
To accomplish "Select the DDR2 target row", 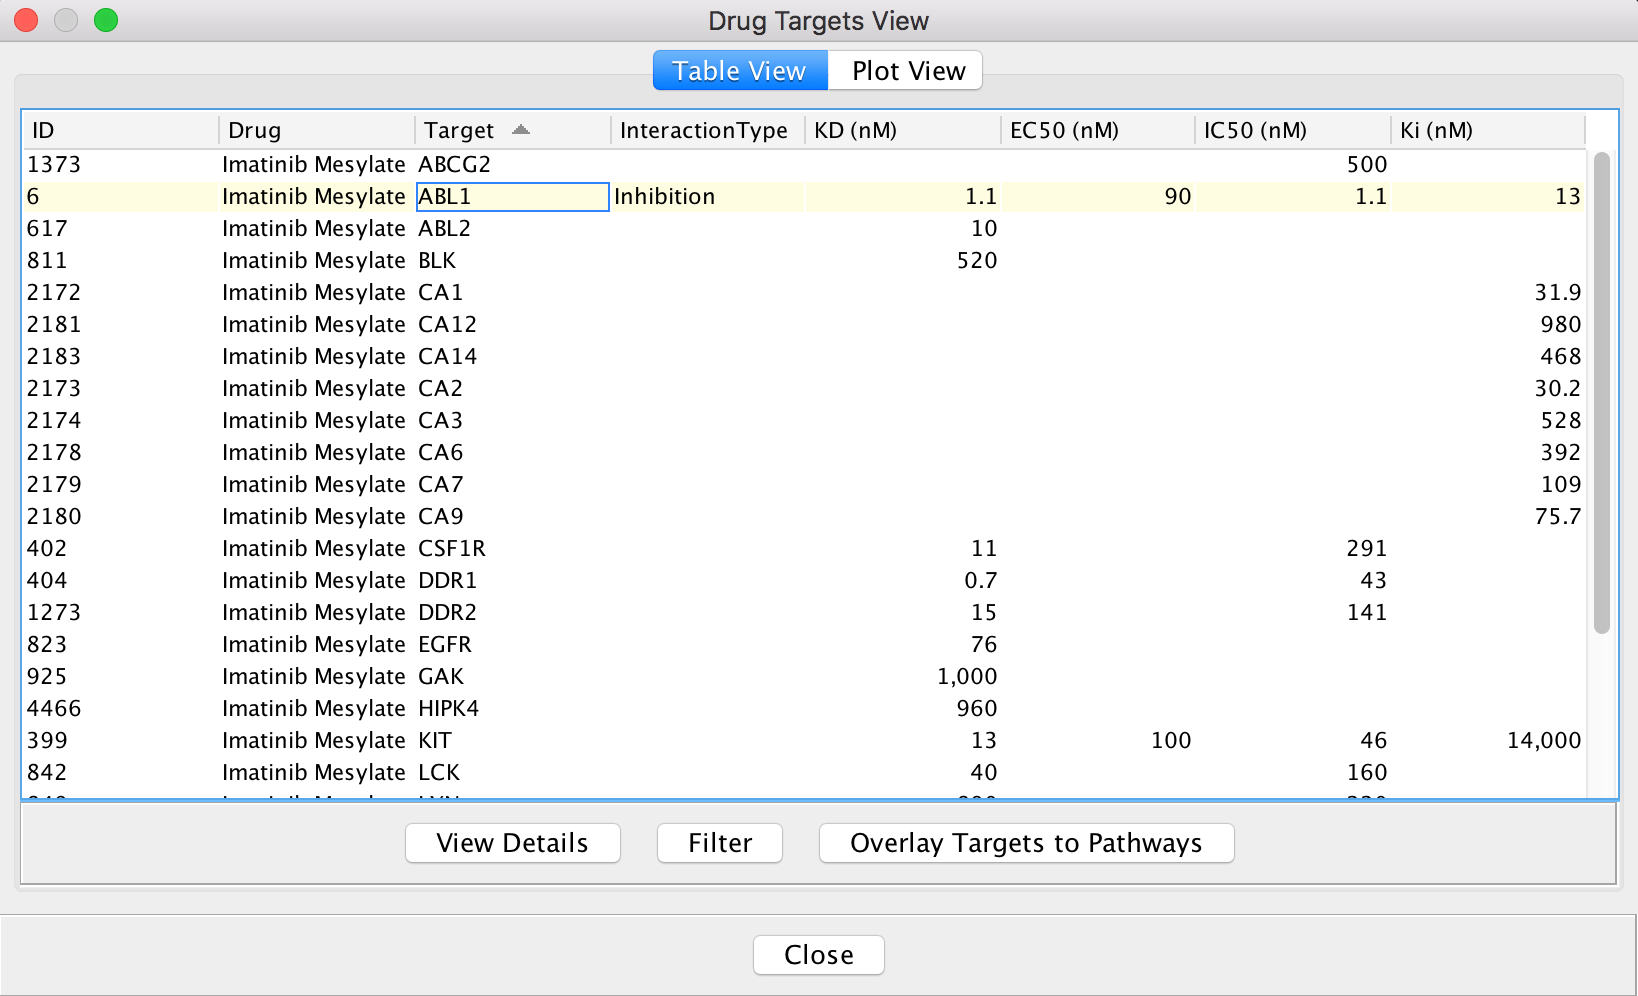I will pos(805,613).
